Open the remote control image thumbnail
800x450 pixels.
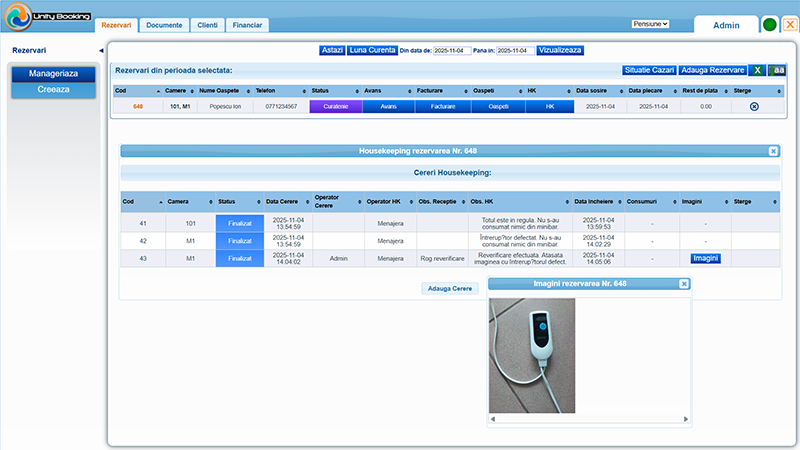point(532,355)
